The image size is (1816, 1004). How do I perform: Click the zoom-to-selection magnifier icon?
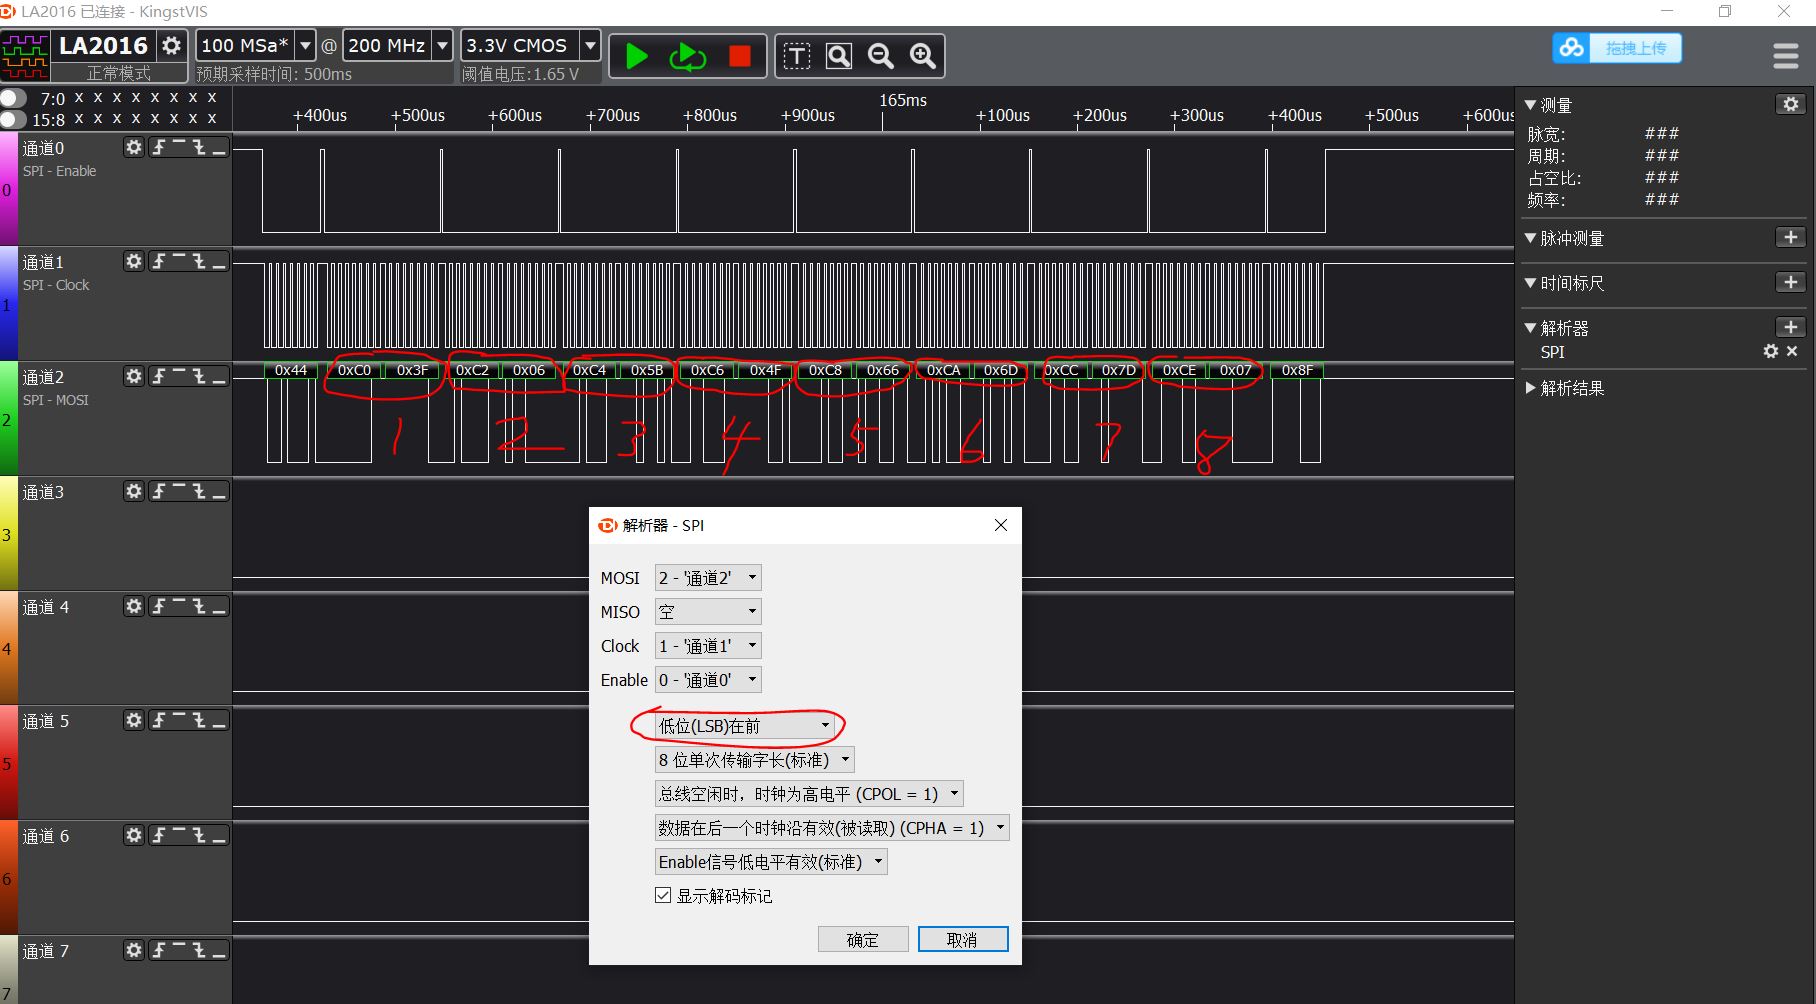839,57
